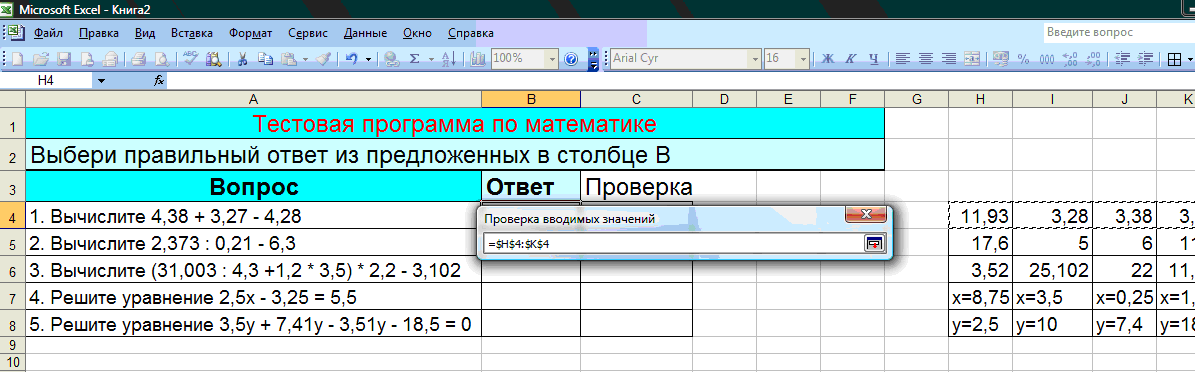
Task: Open the Сервис menu
Action: [x=308, y=34]
